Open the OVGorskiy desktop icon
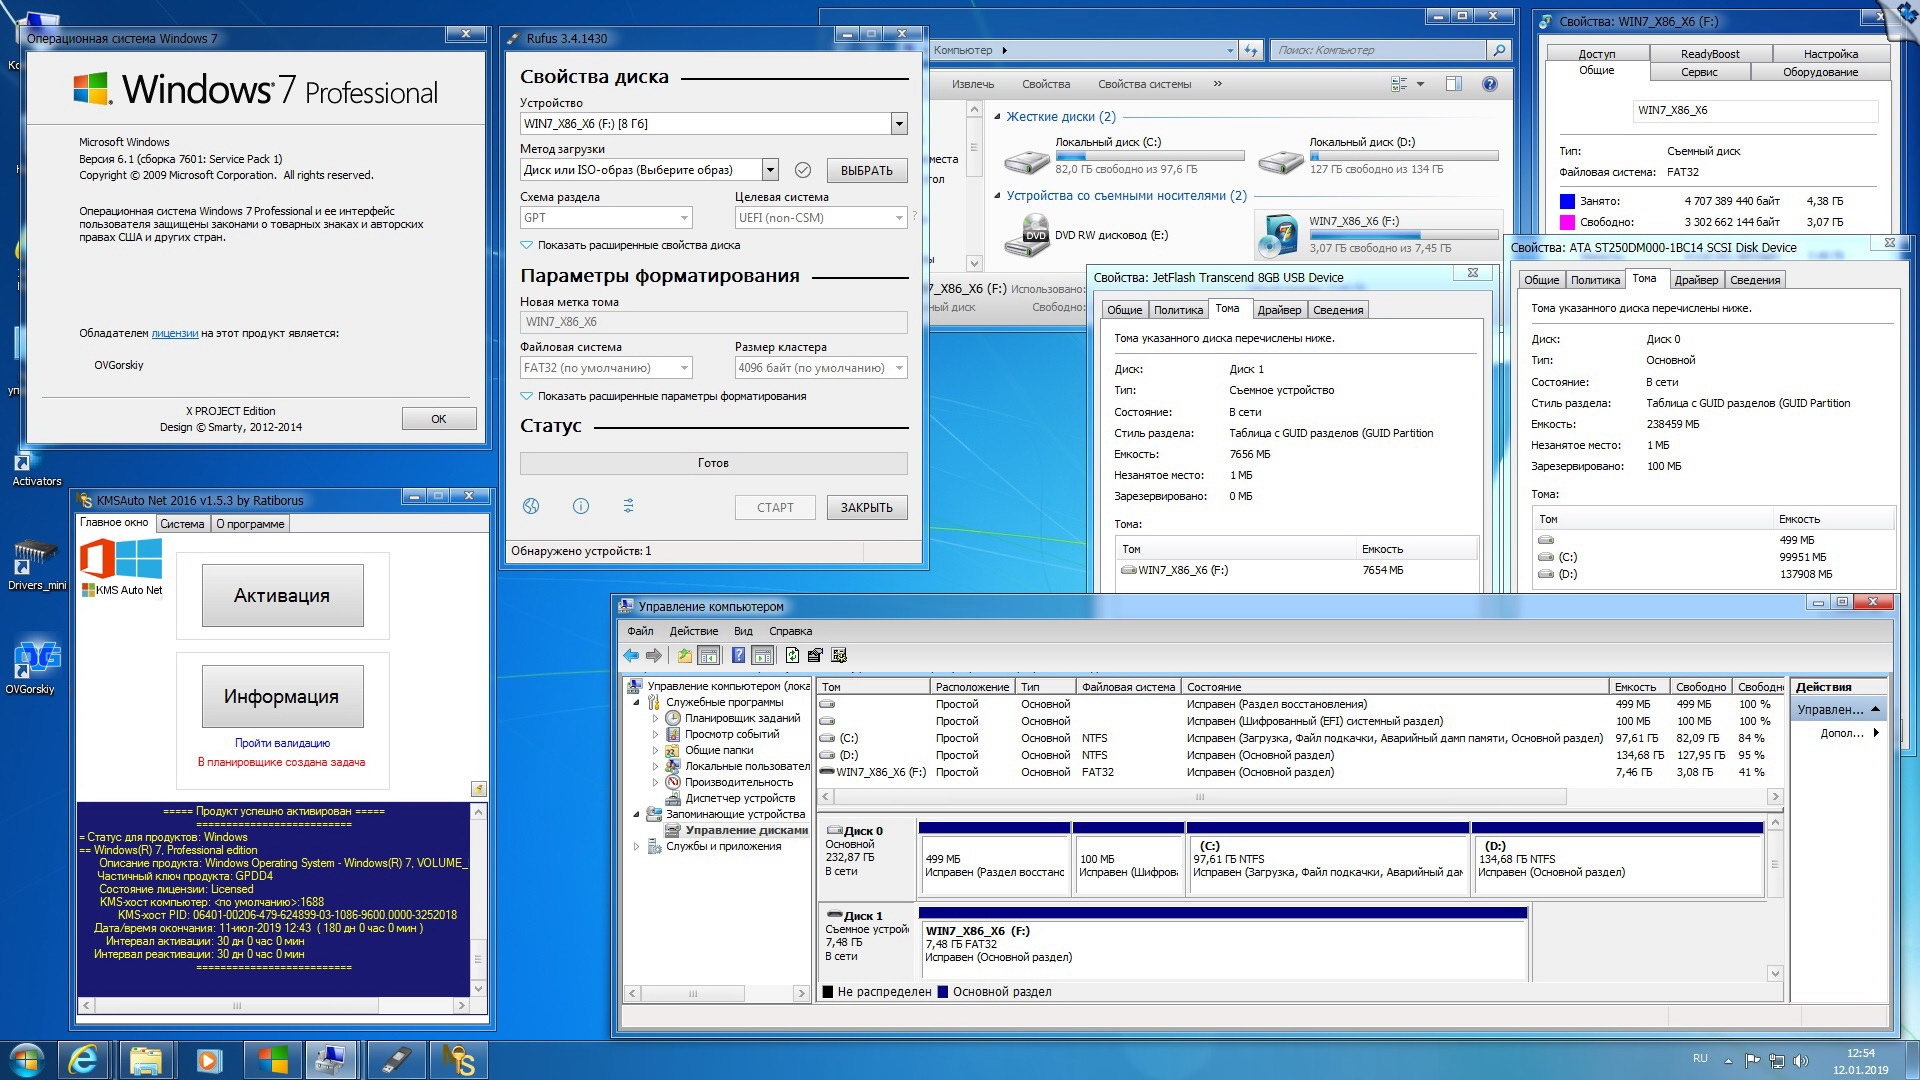 pyautogui.click(x=36, y=668)
